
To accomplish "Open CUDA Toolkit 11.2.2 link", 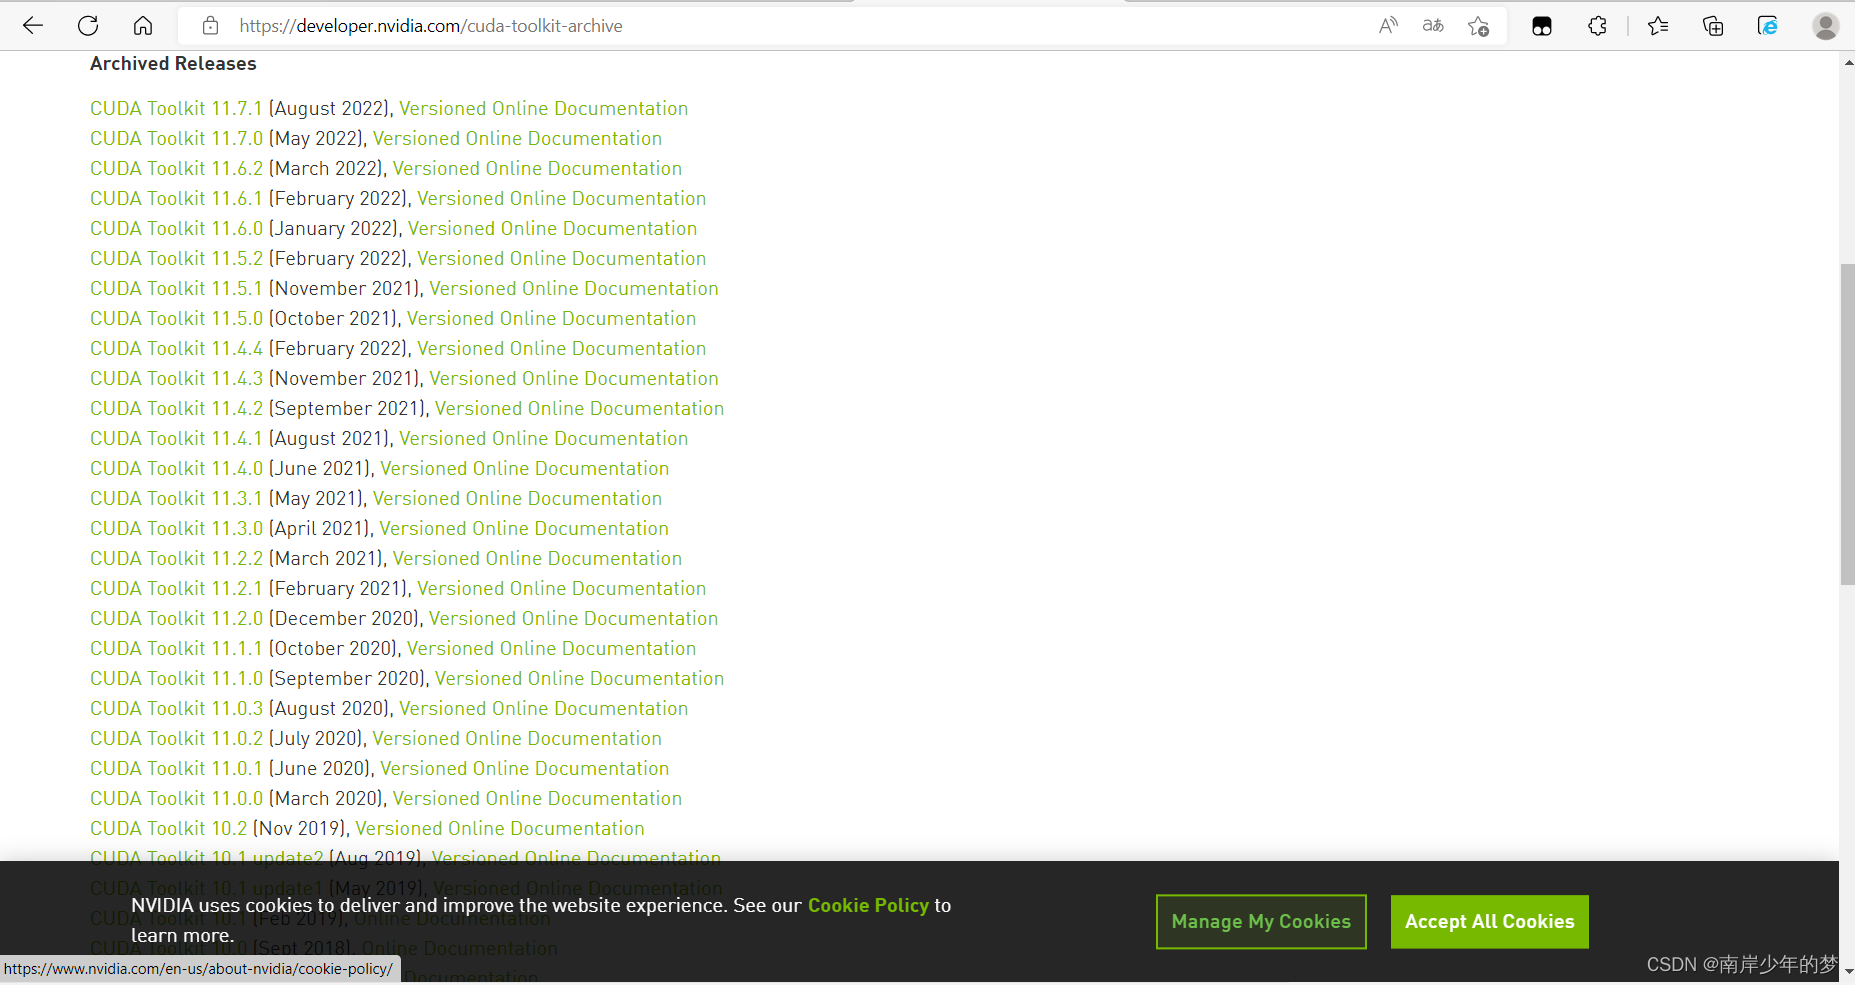I will pos(176,558).
